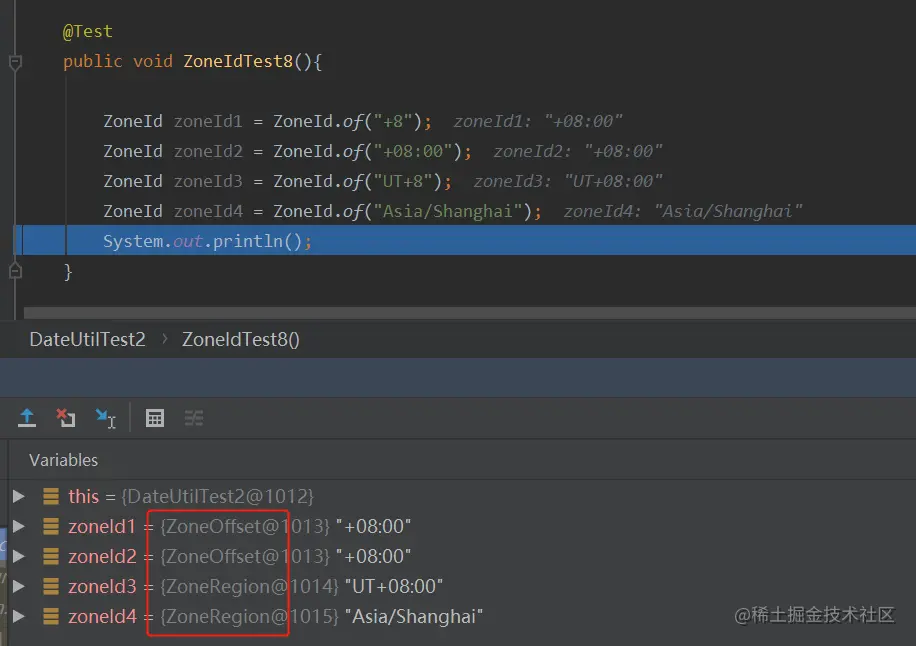Click the Run to Cursor icon
This screenshot has height=646, width=916.
click(x=106, y=418)
